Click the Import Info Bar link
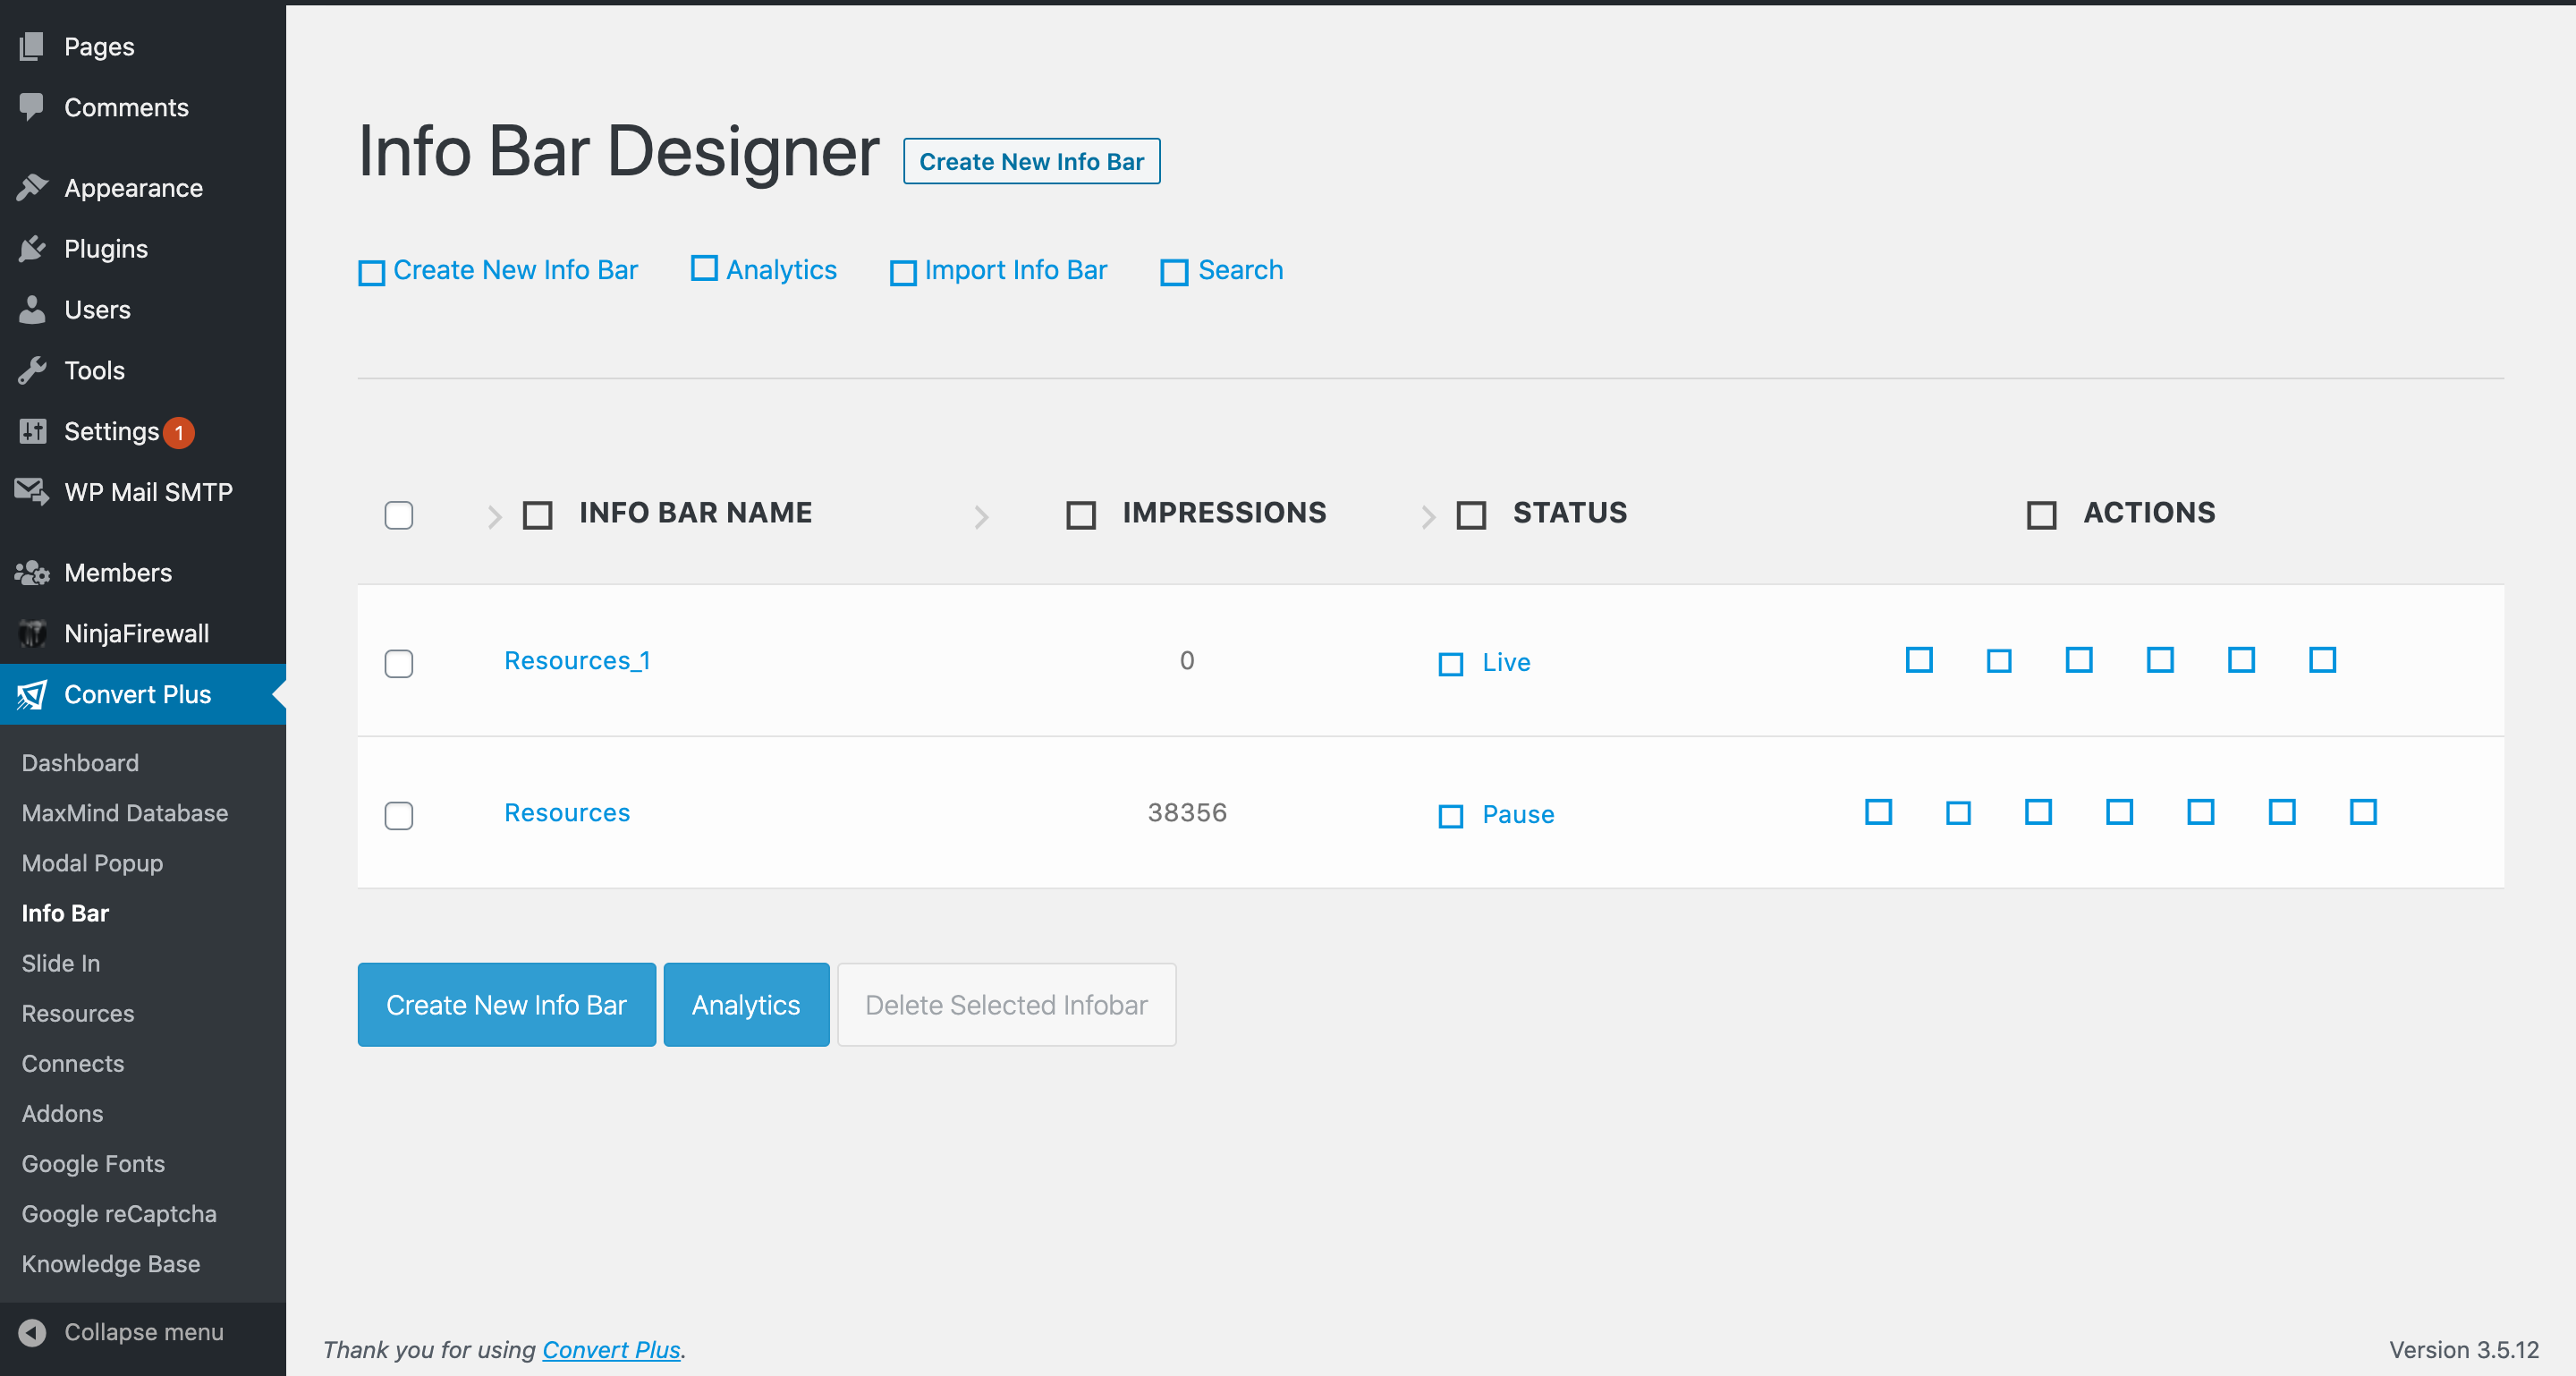This screenshot has height=1376, width=2576. [998, 270]
